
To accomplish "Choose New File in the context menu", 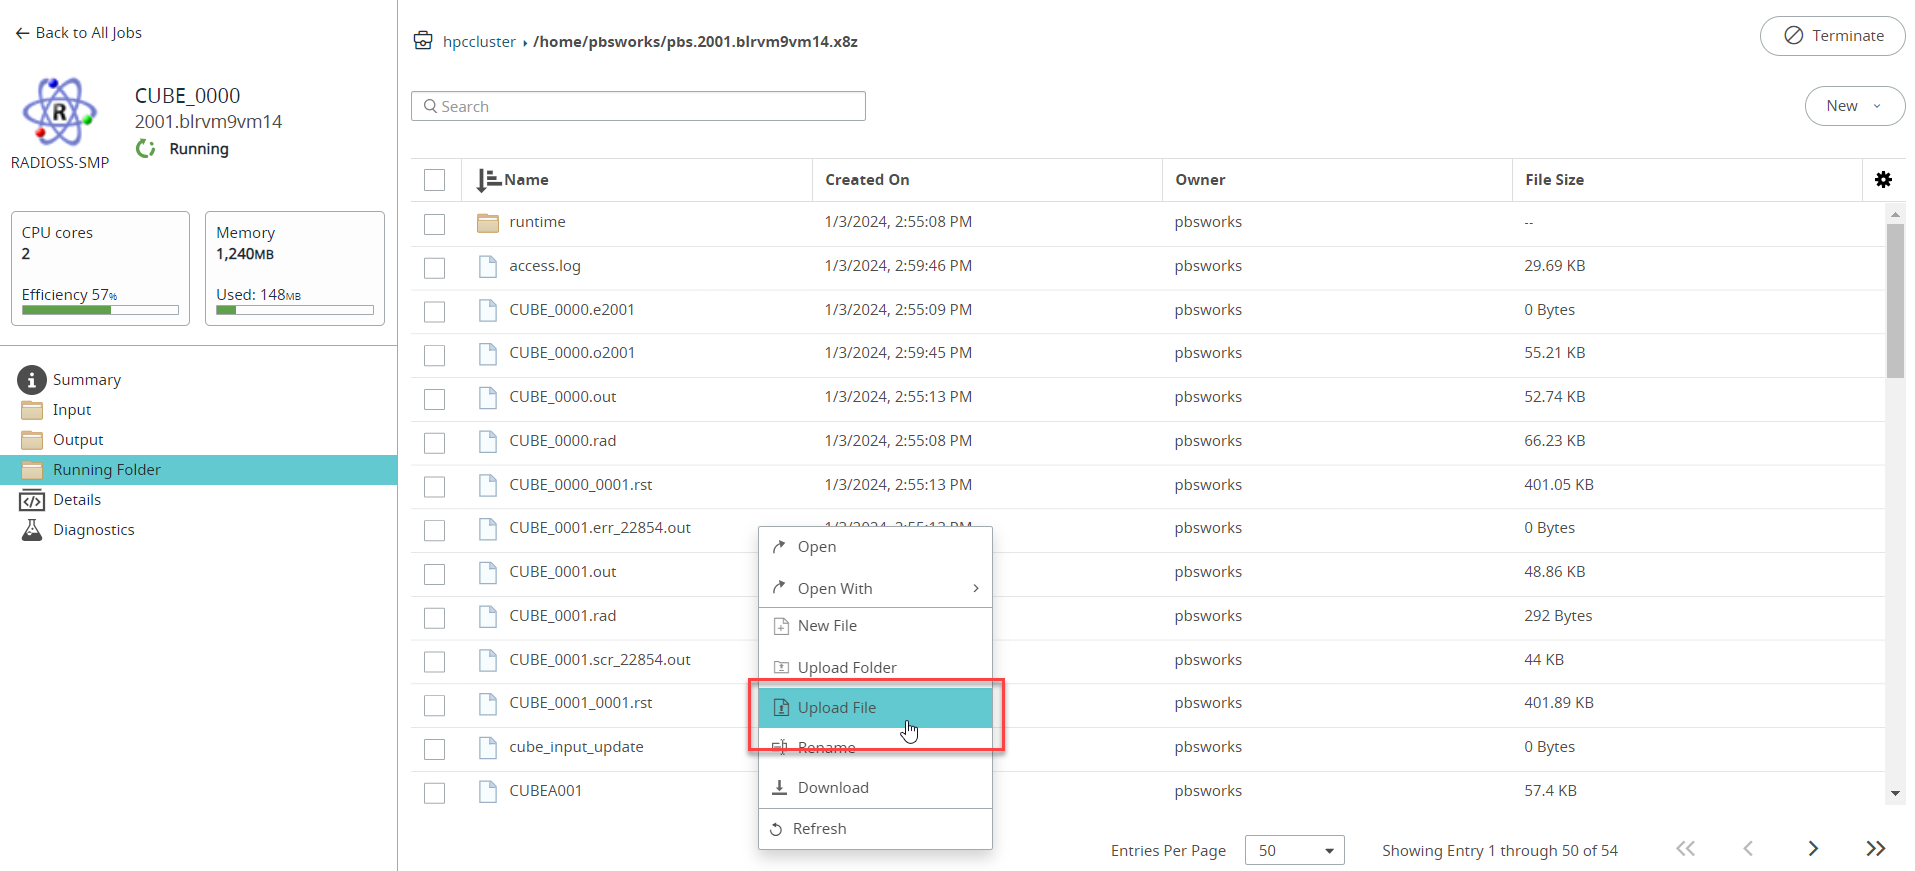I will (875, 626).
